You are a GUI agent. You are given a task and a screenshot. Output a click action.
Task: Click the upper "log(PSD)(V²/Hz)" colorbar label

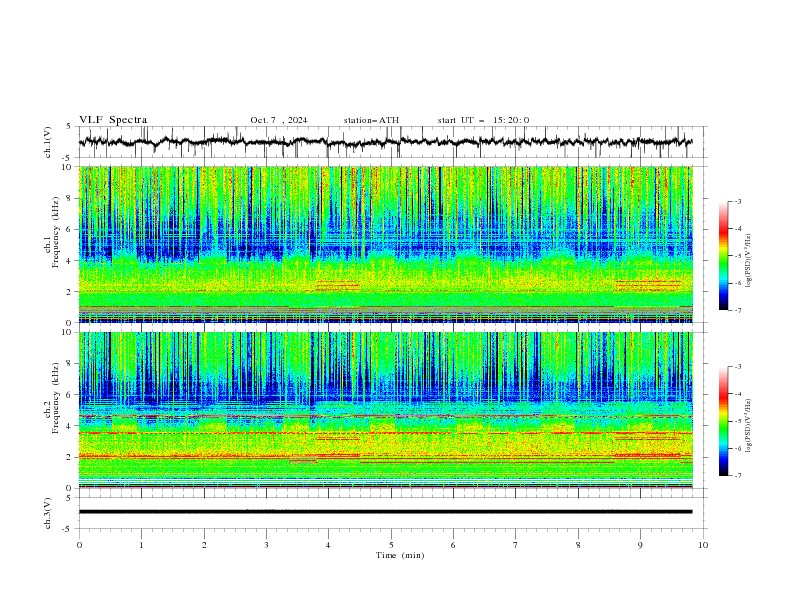[x=748, y=261]
